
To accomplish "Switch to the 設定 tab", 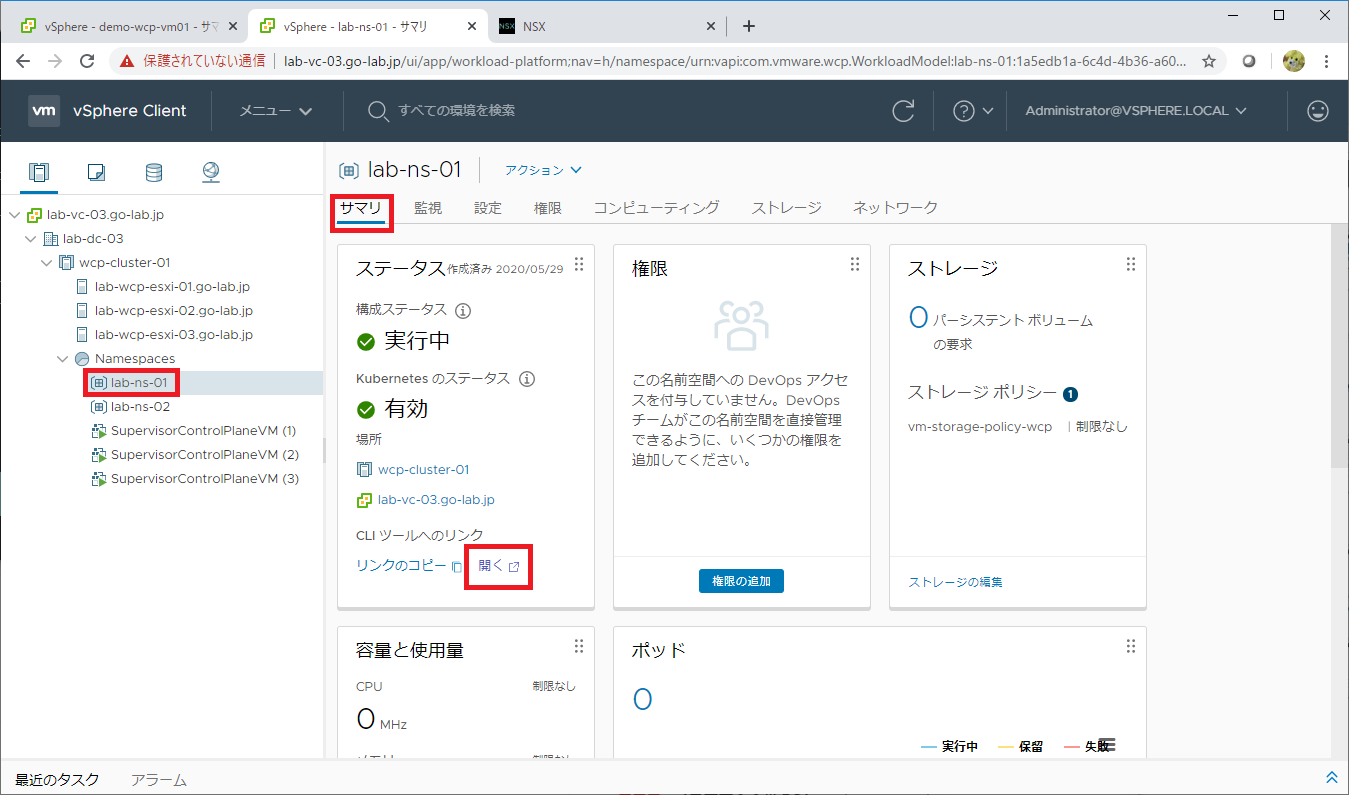I will [x=488, y=208].
